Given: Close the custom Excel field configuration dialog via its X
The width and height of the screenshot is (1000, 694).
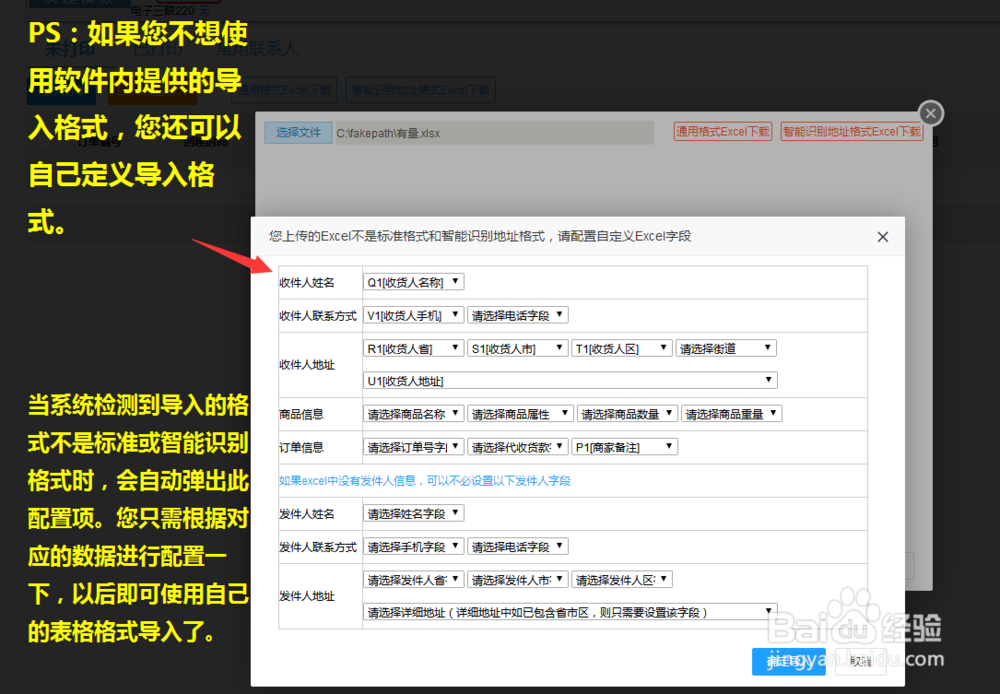Looking at the screenshot, I should click(882, 237).
